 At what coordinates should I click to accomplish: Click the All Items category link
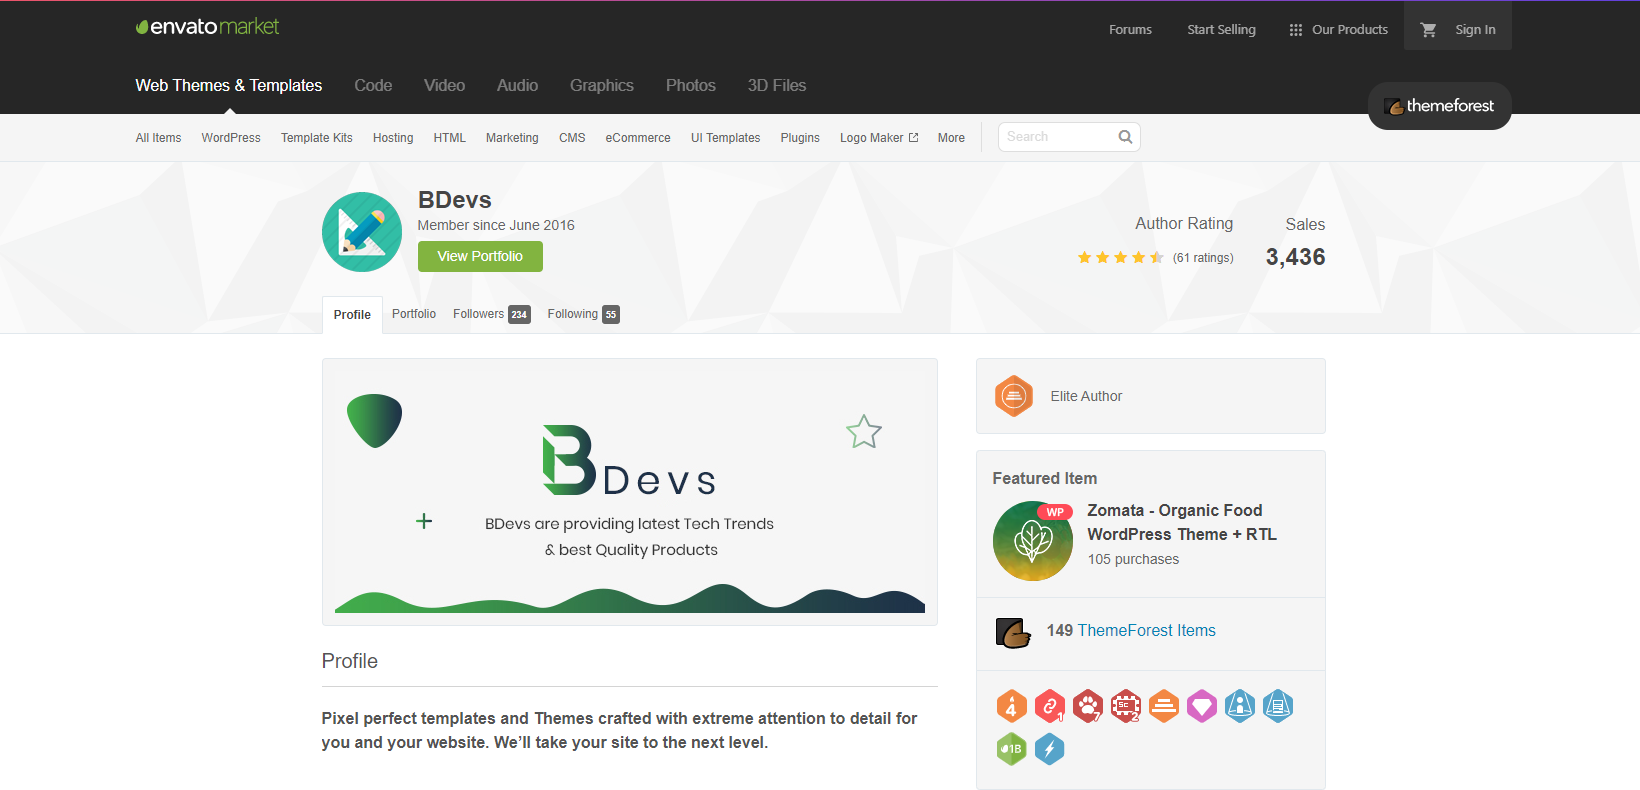[158, 138]
